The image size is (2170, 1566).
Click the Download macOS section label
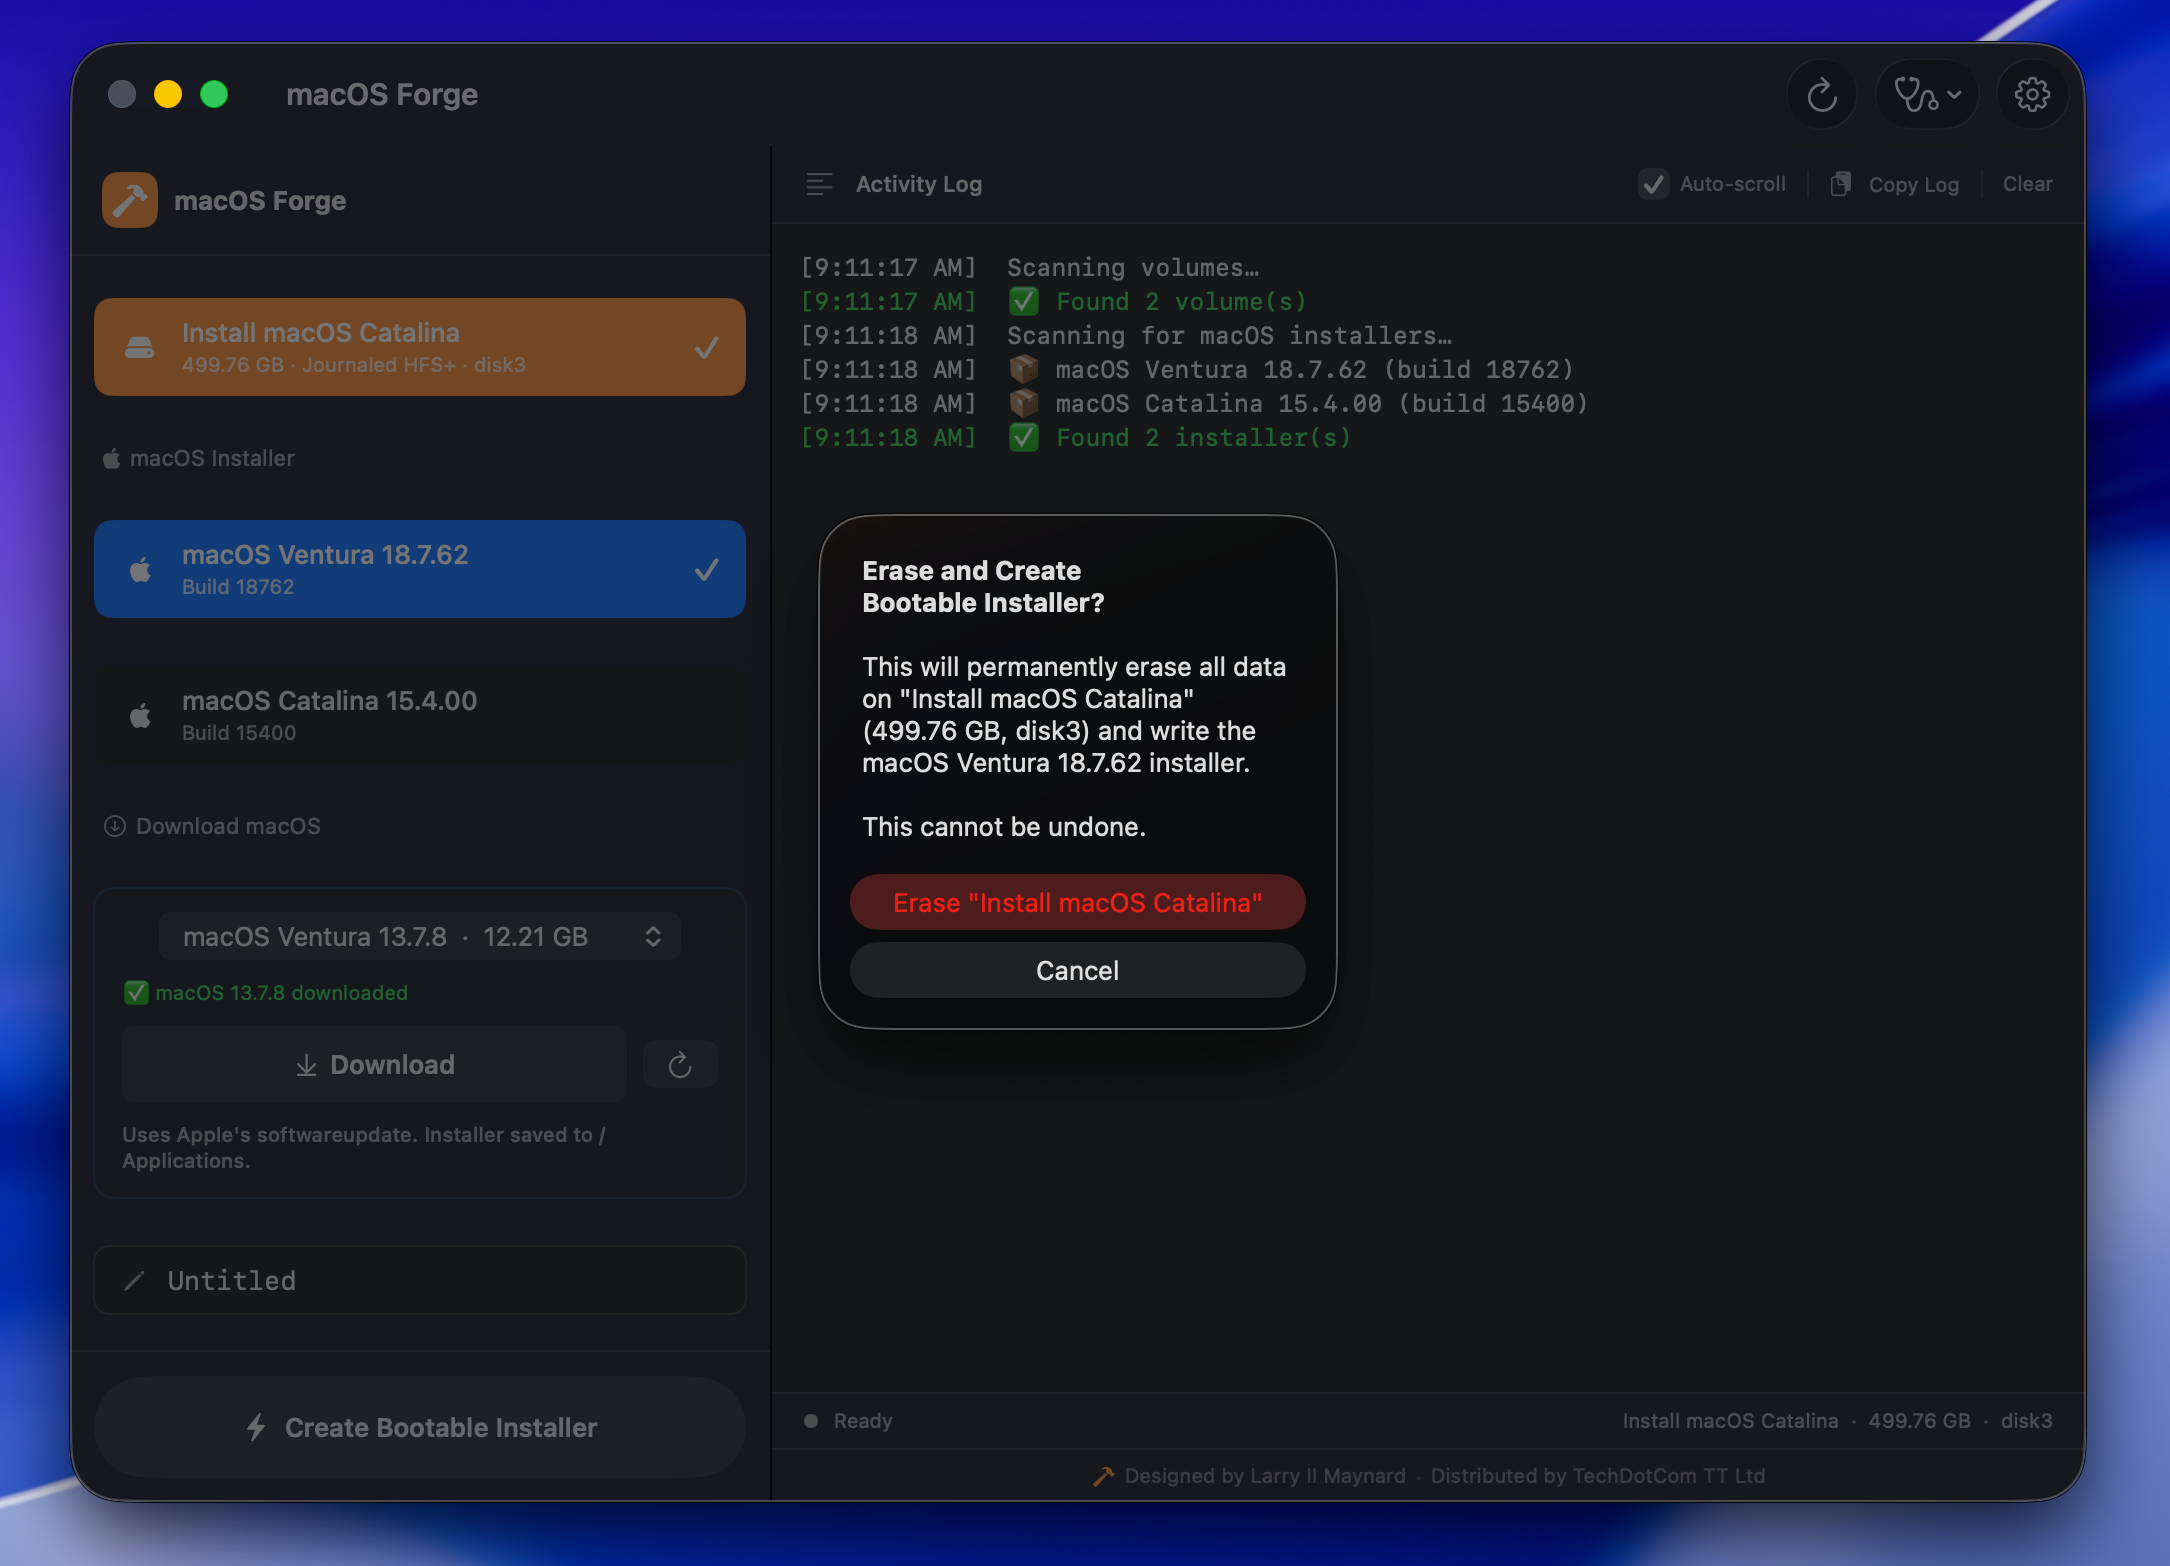click(228, 826)
